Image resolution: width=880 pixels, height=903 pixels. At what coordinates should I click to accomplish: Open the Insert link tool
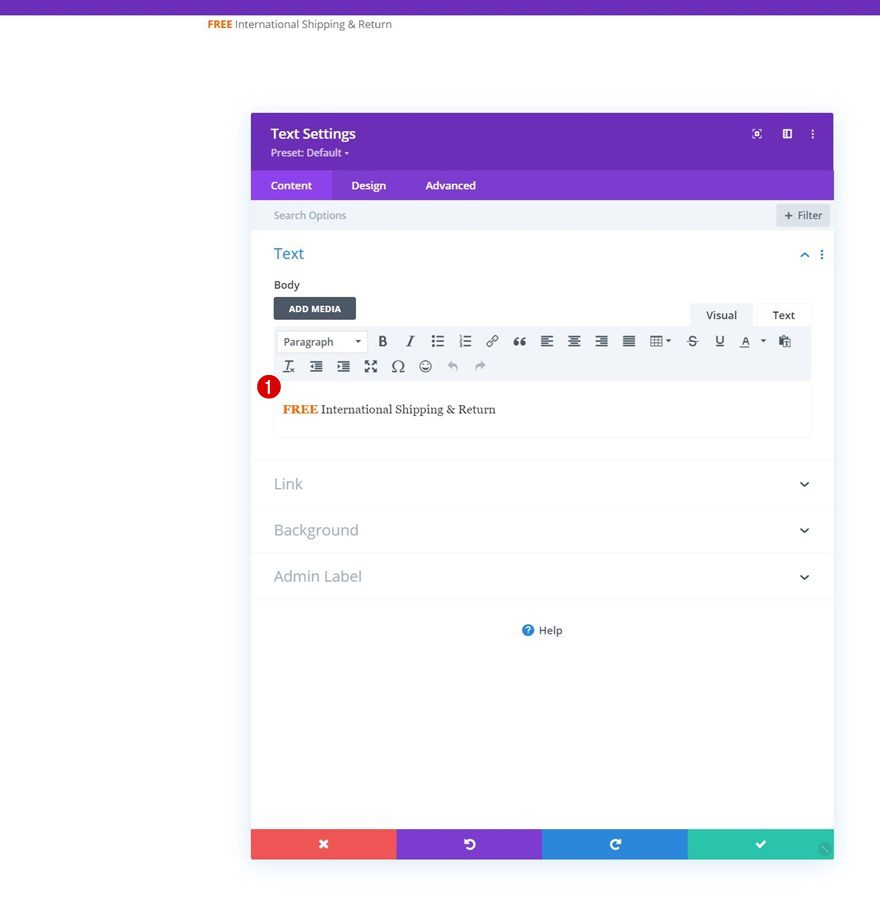(x=492, y=341)
